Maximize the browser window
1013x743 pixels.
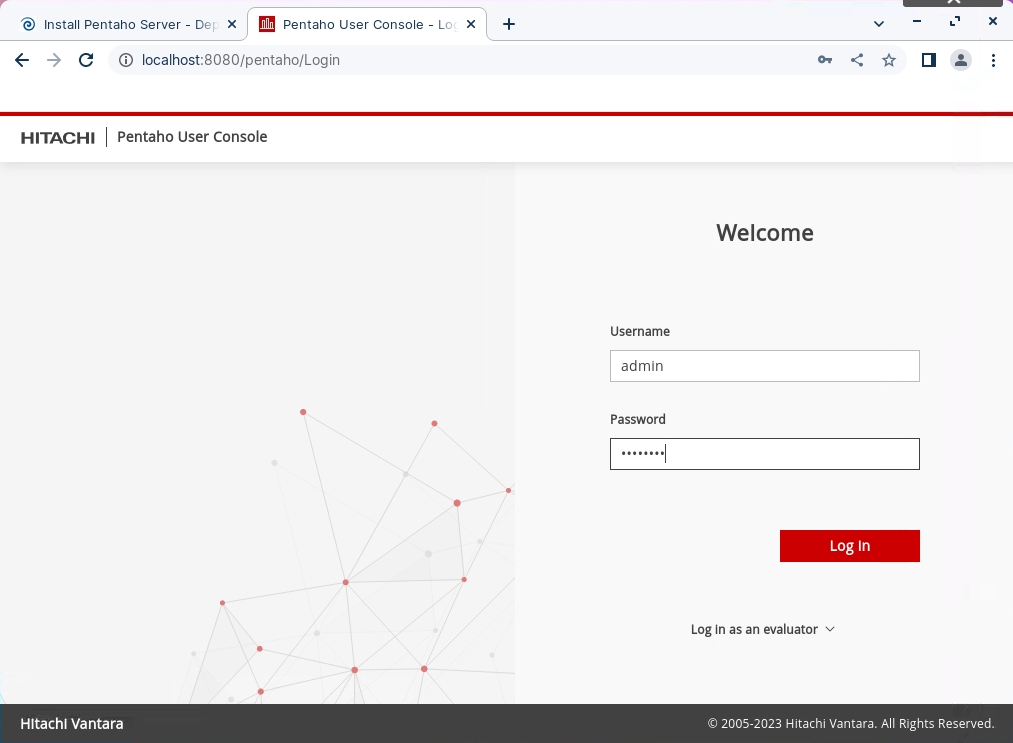pos(955,21)
